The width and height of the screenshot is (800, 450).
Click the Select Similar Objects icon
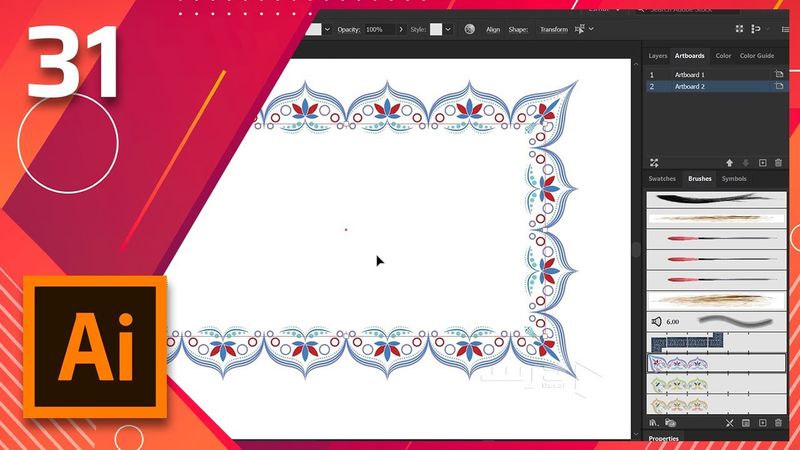(580, 29)
